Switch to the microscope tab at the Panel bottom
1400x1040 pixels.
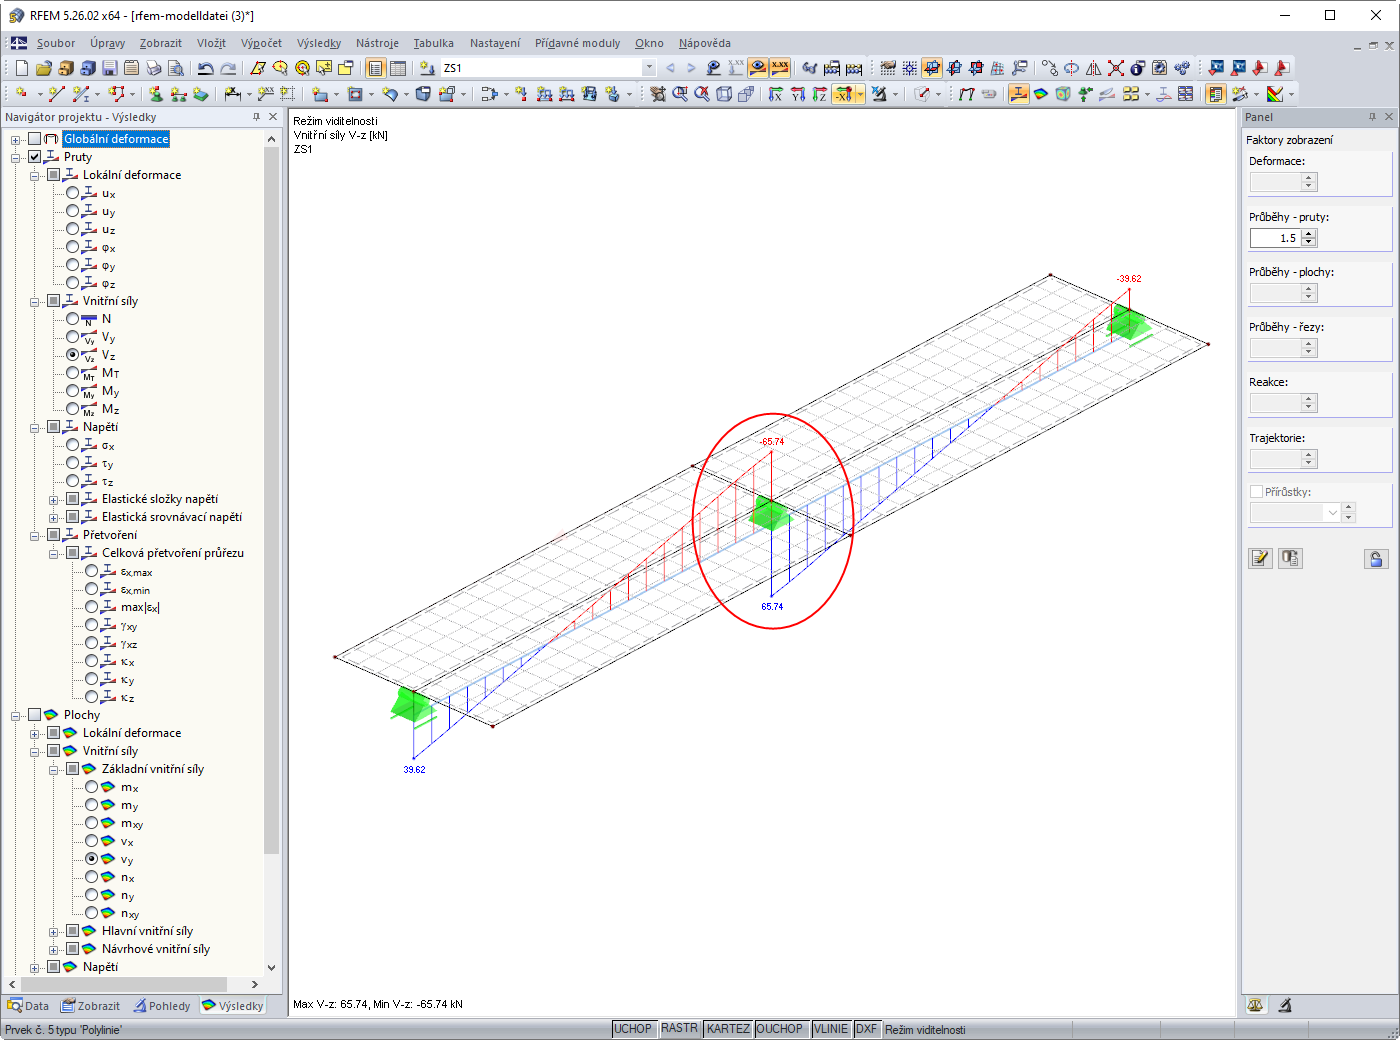point(1285,1006)
